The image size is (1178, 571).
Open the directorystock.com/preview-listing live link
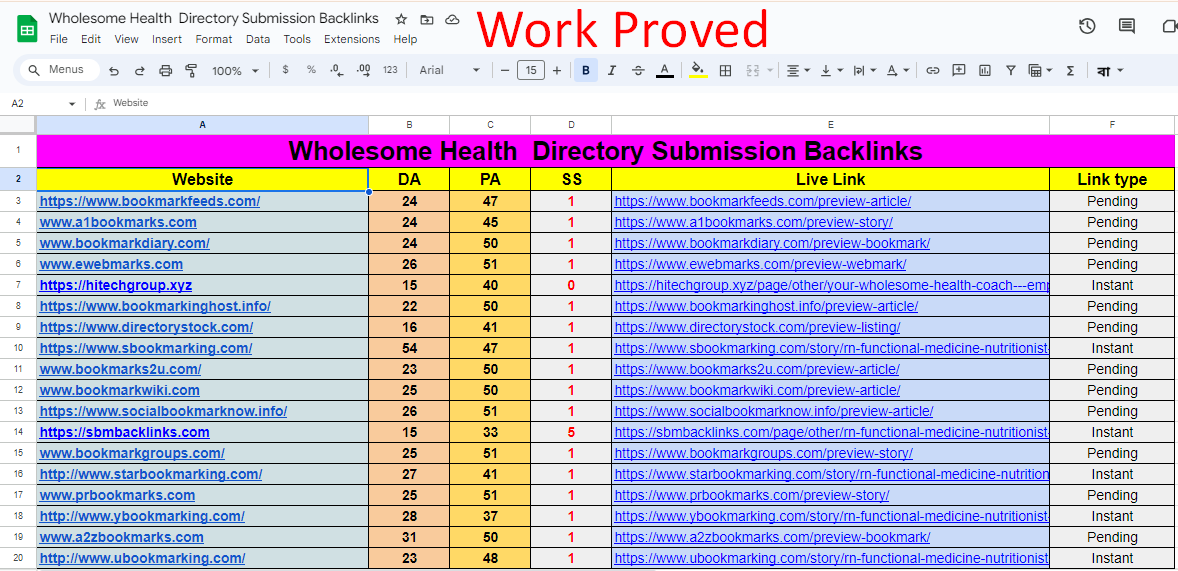pos(757,328)
